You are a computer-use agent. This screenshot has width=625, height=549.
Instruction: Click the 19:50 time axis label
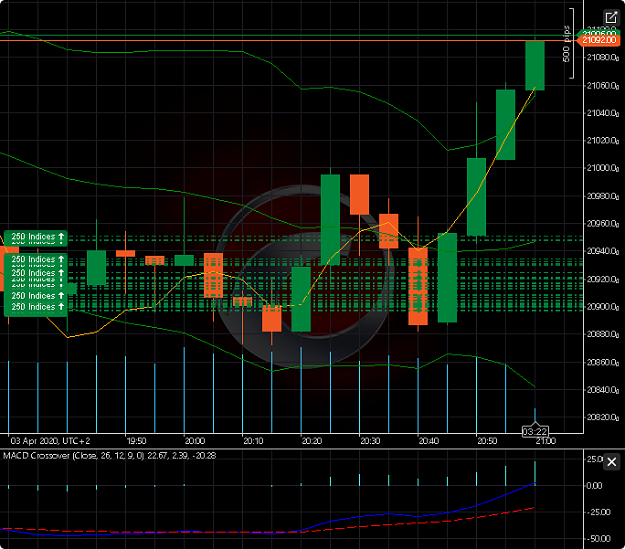click(136, 441)
